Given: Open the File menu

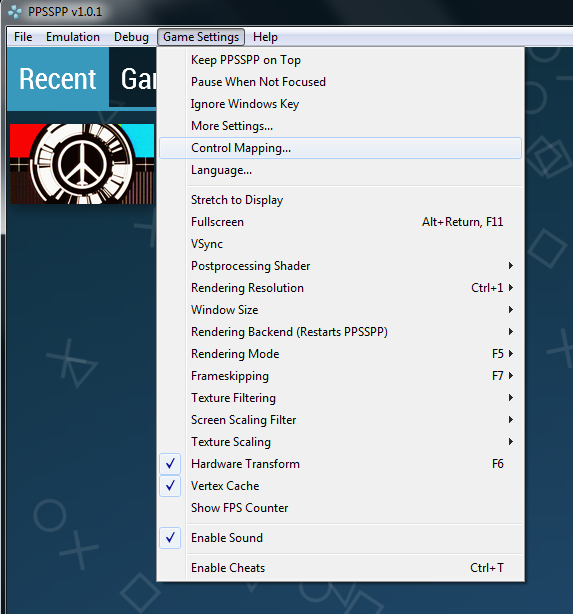Looking at the screenshot, I should point(23,37).
